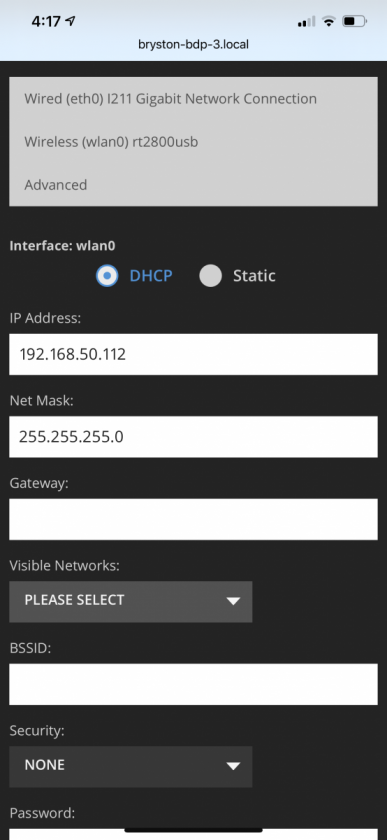The width and height of the screenshot is (387, 840).
Task: Tap the battery status icon
Action: (354, 21)
